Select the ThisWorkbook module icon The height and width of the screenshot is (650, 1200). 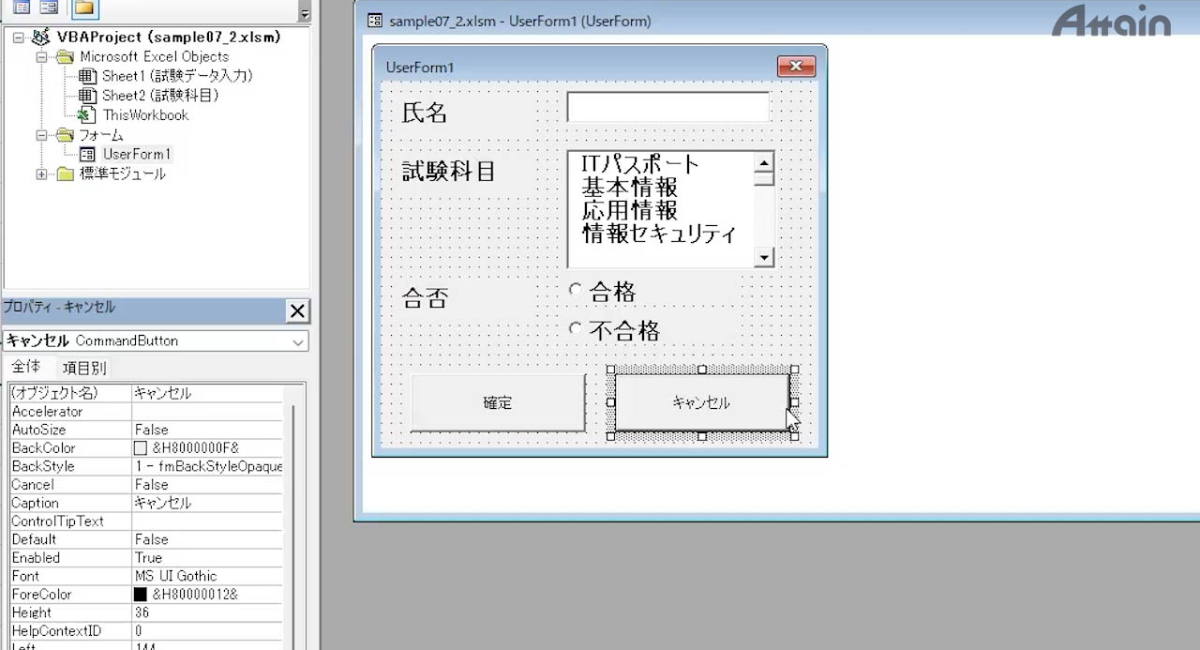pyautogui.click(x=87, y=115)
